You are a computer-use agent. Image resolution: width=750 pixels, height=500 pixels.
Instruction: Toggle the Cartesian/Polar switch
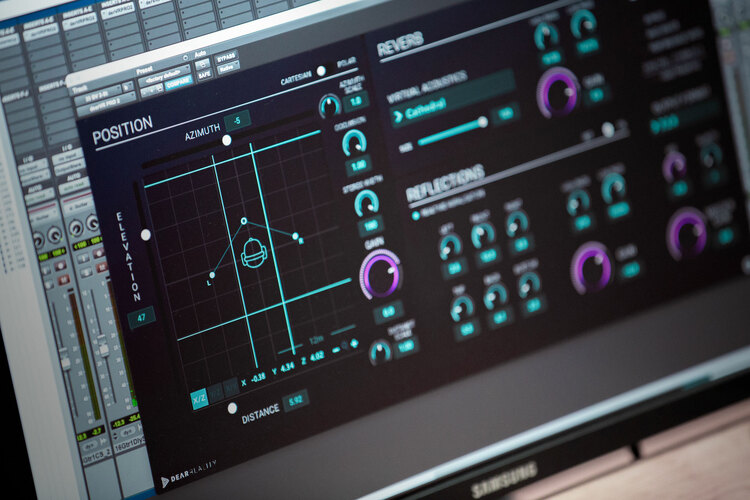[x=321, y=71]
